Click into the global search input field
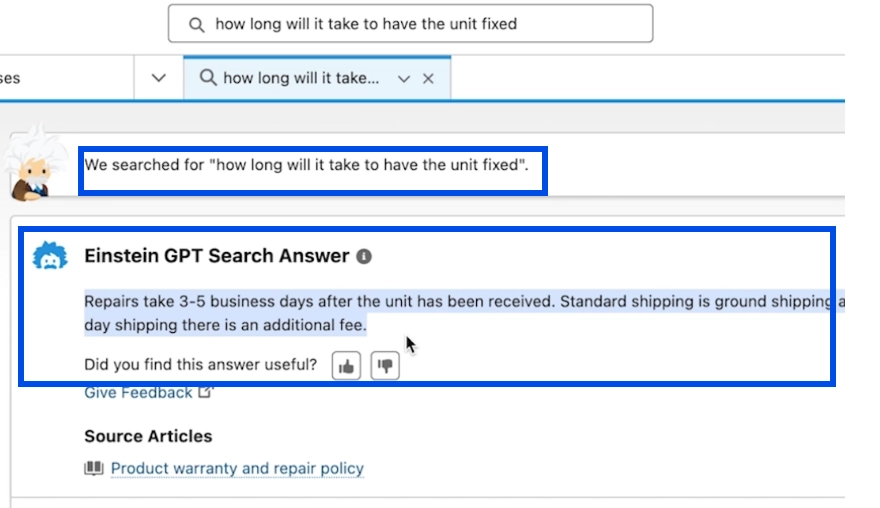Viewport: 880px width, 508px height. coord(410,24)
